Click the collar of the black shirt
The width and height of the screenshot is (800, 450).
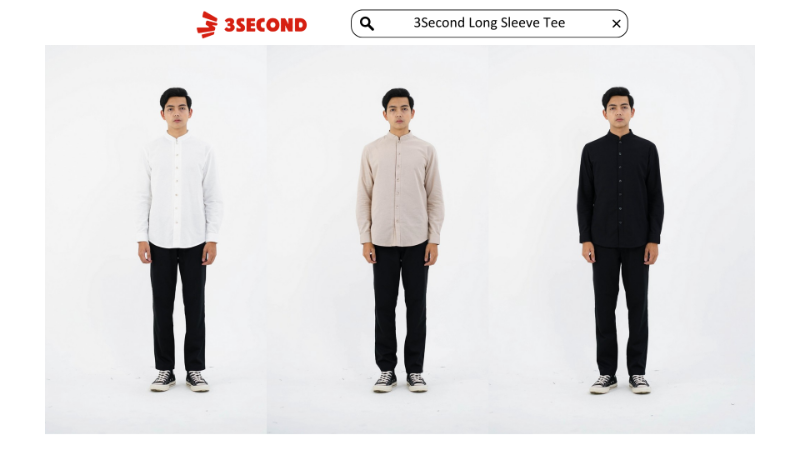[619, 135]
